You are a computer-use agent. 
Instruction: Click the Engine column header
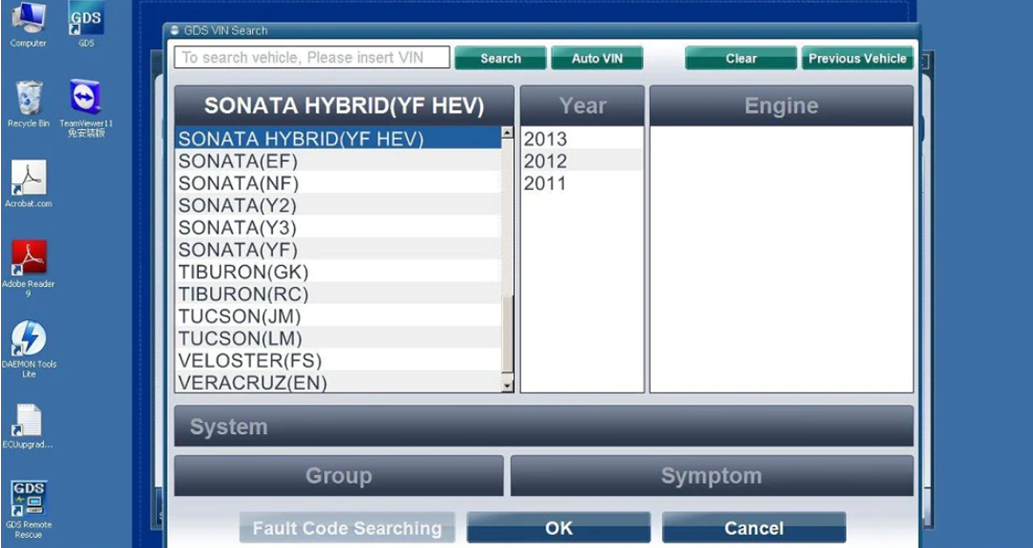tap(781, 105)
